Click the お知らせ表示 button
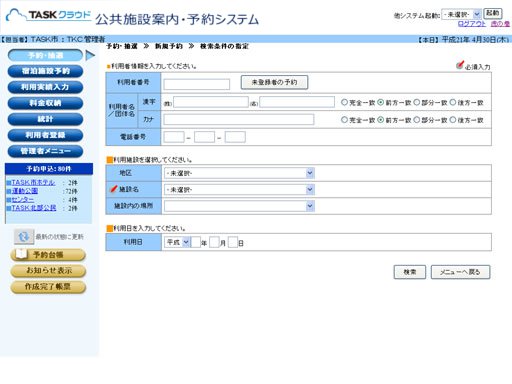Screen dimensions: 512x384 (48, 271)
